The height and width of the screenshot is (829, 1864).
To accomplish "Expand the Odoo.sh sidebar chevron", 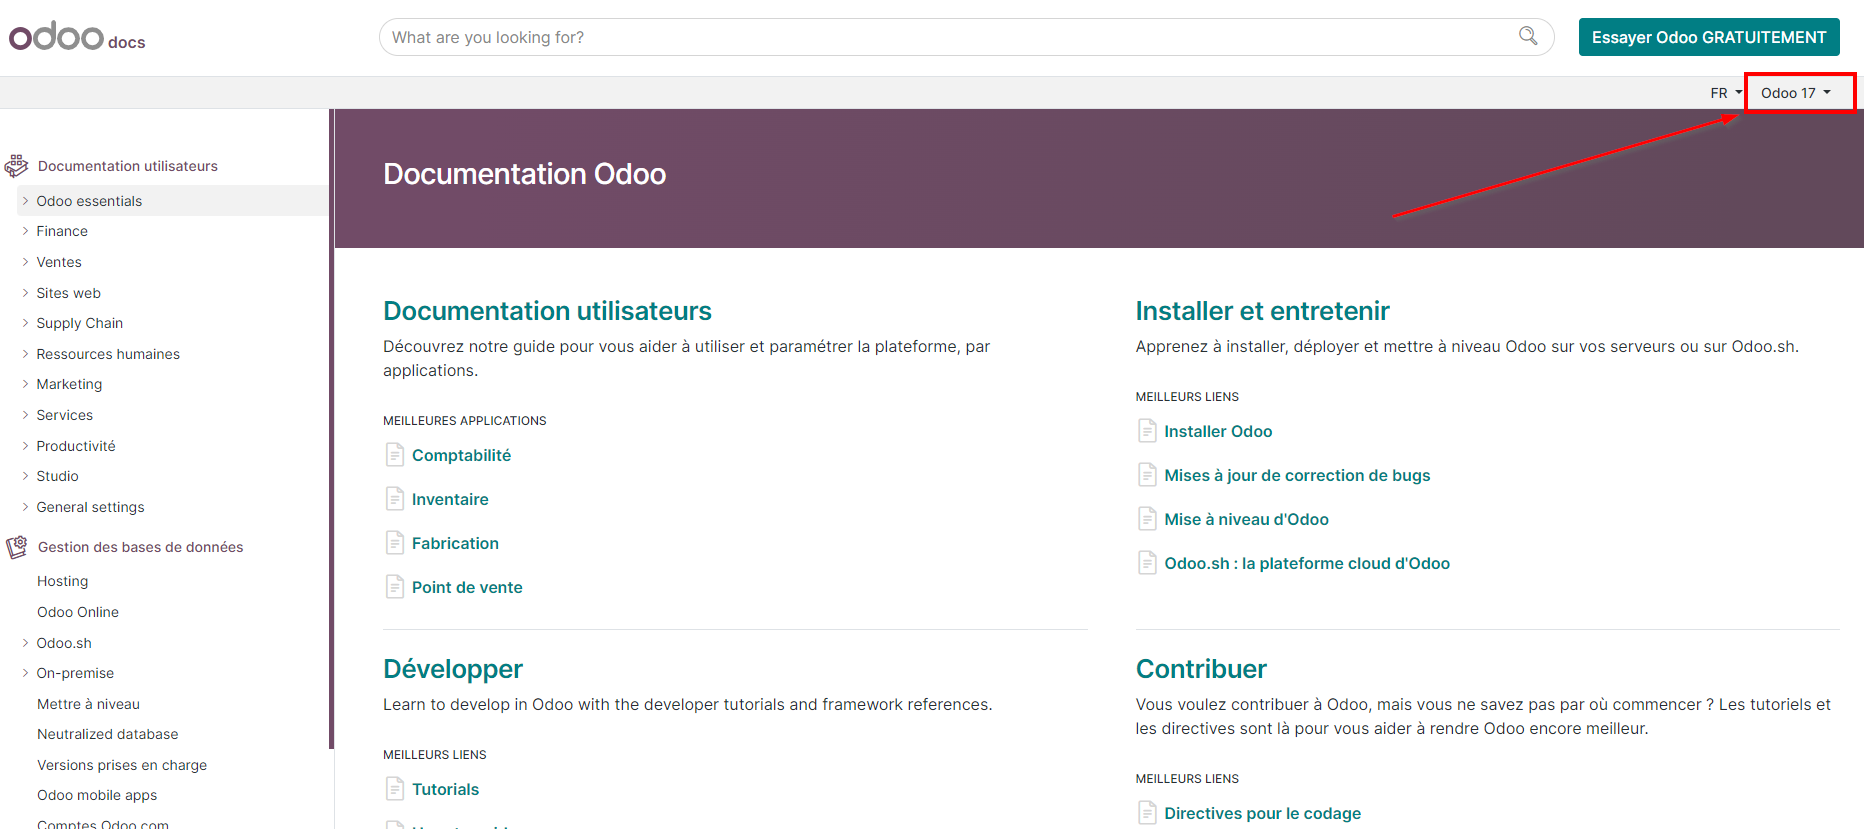I will pyautogui.click(x=25, y=643).
